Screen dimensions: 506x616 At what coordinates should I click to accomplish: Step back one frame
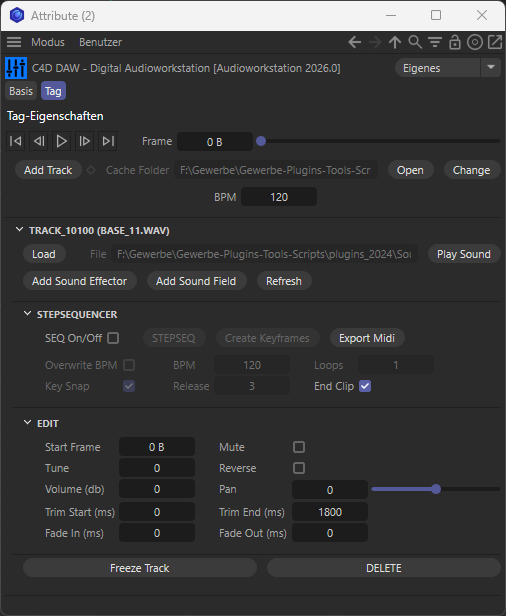pos(39,141)
